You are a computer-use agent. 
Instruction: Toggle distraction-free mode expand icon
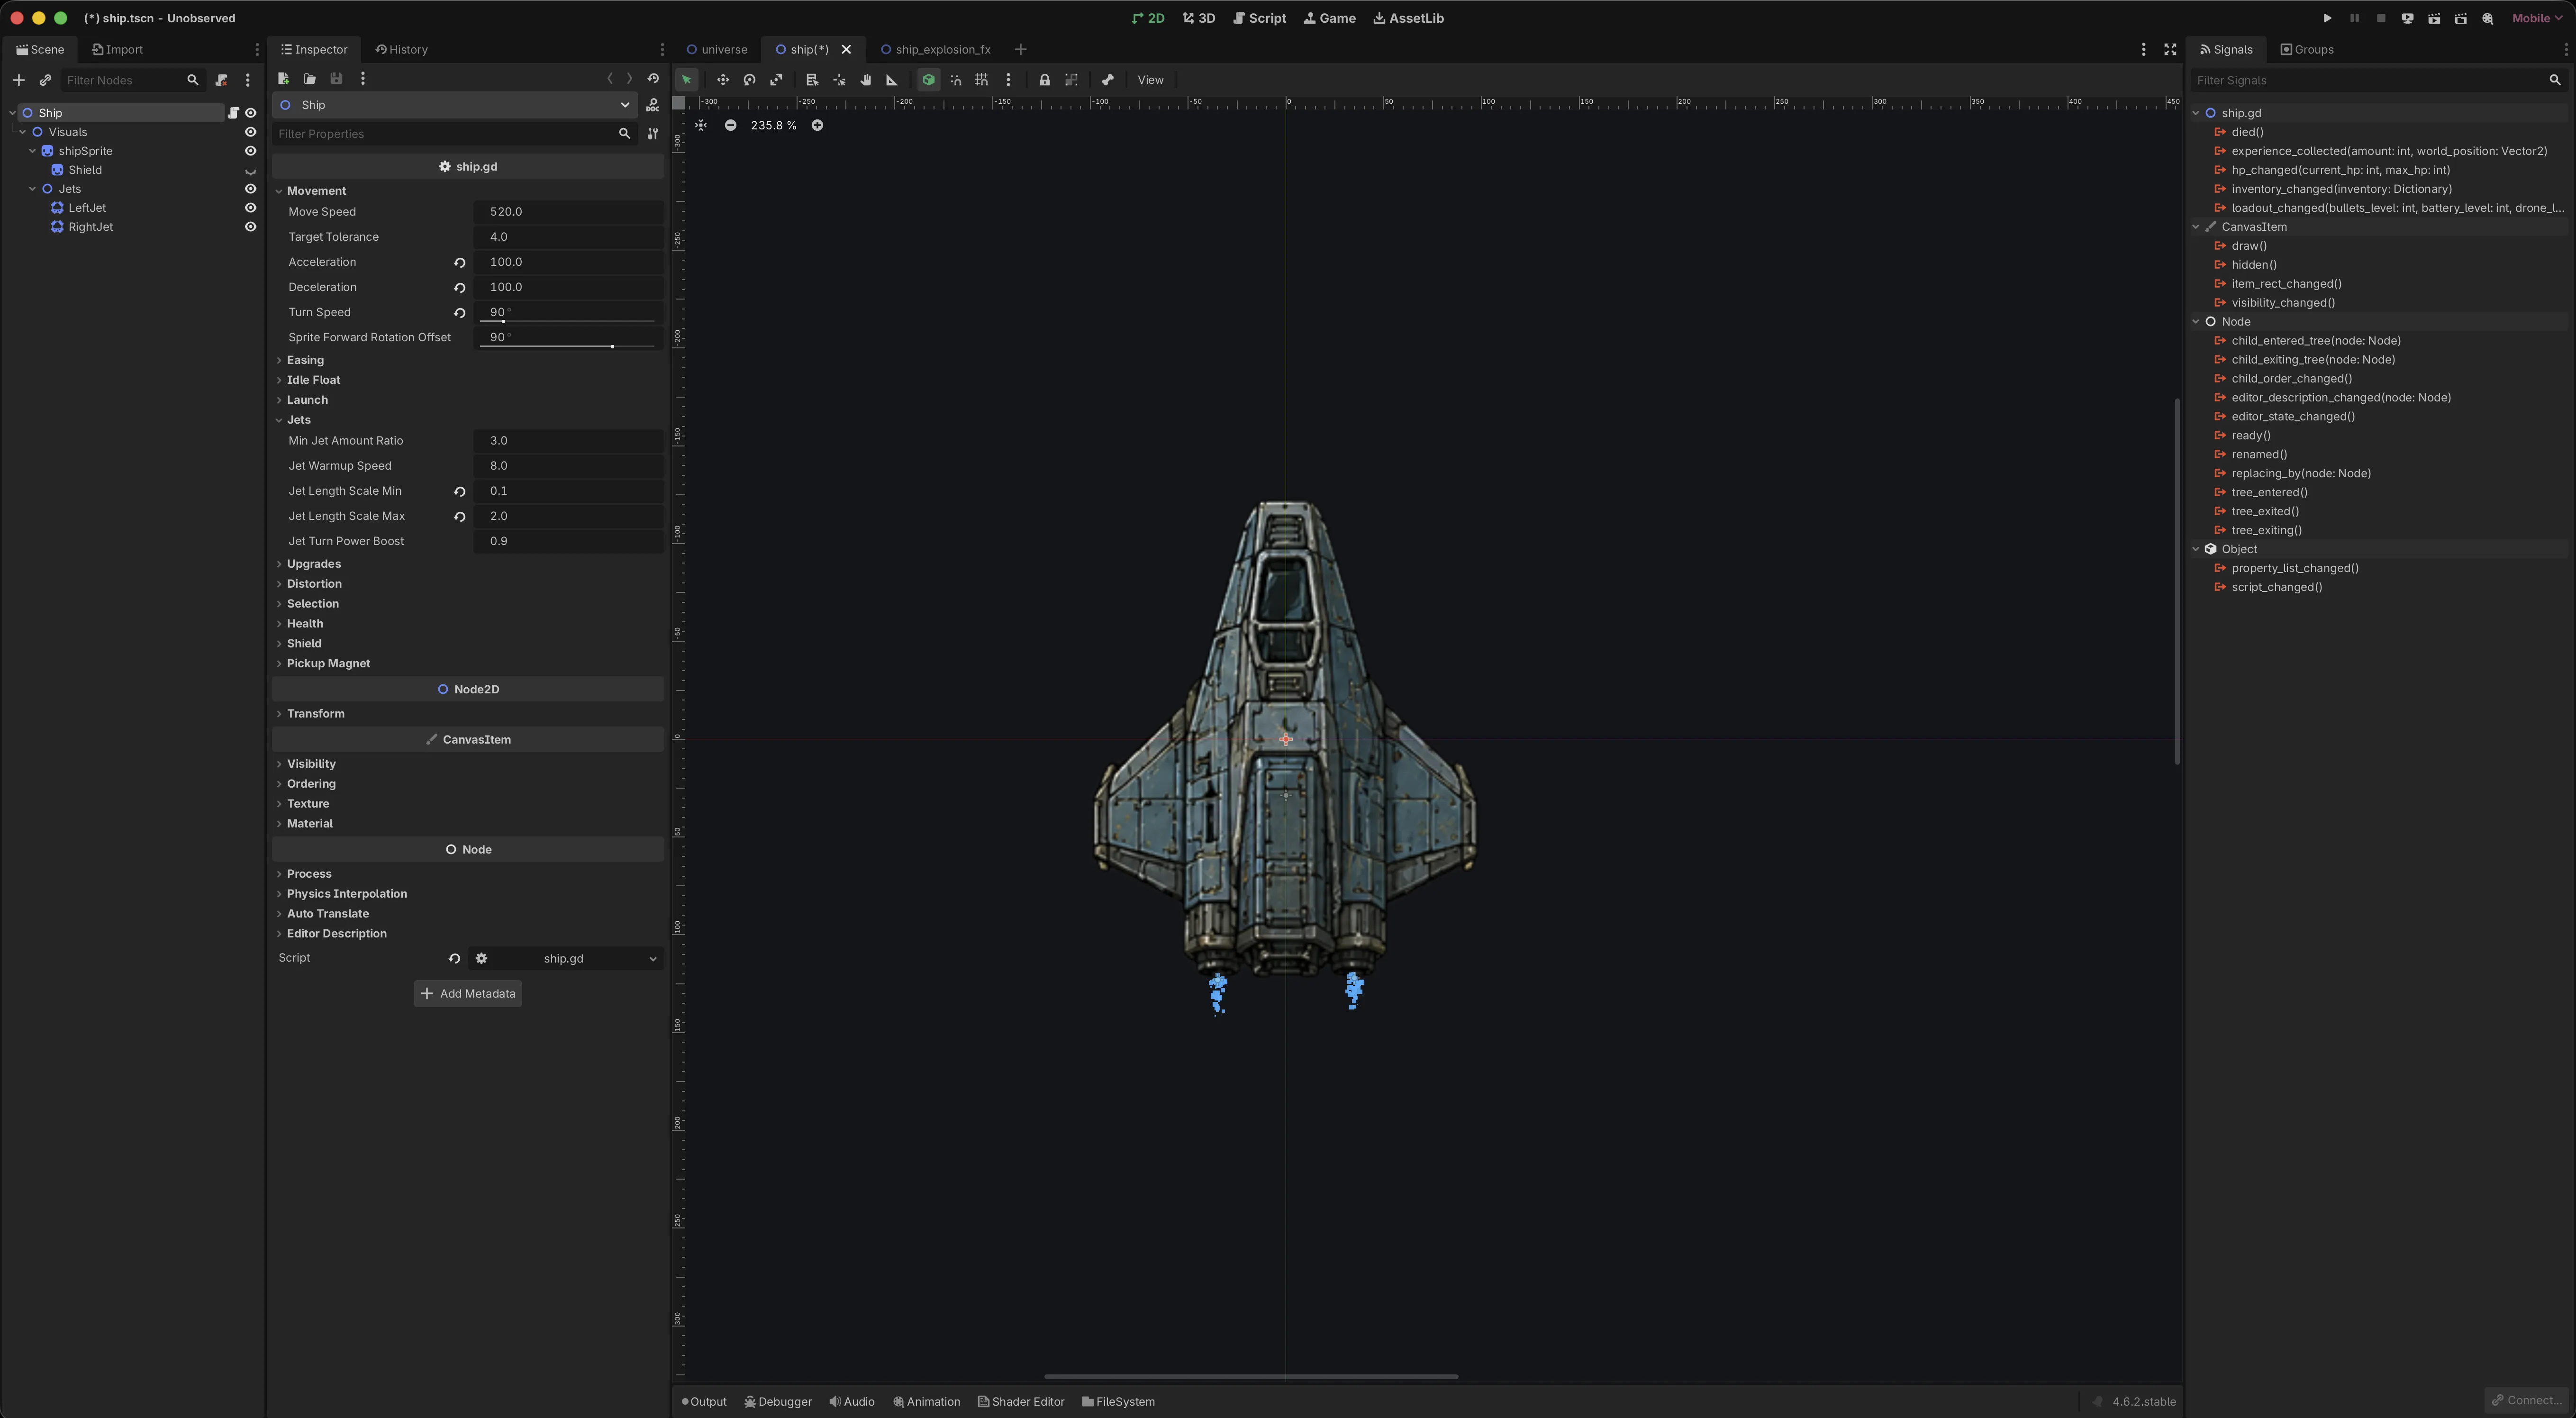2170,49
